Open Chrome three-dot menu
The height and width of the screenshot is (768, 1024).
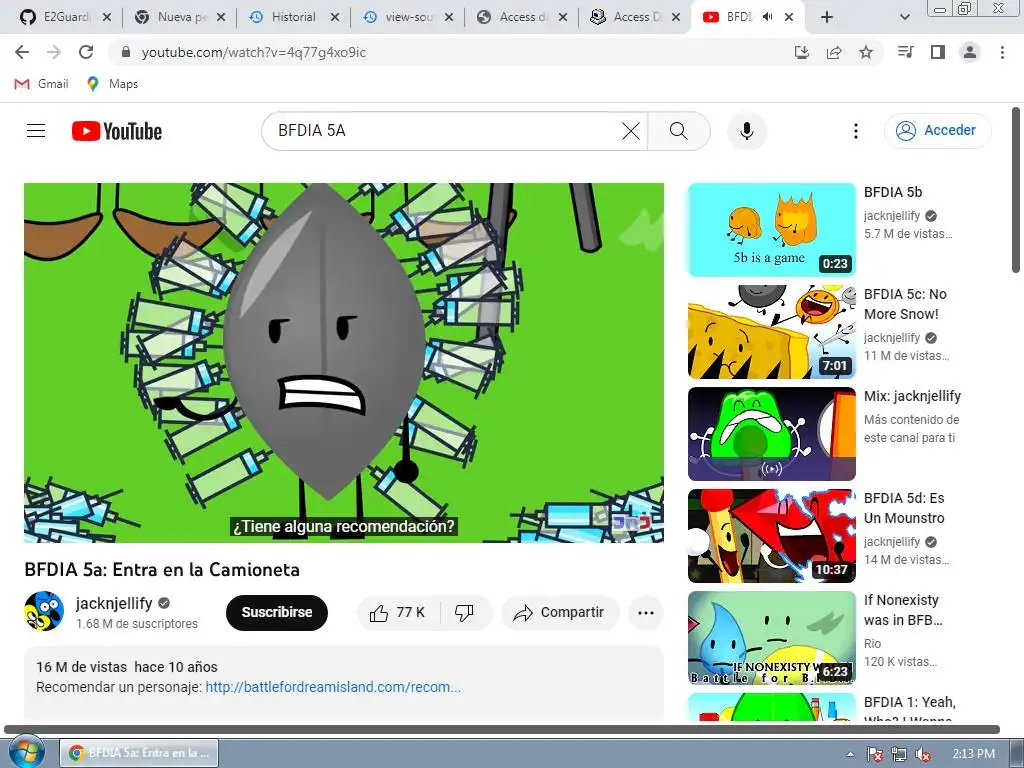(x=1002, y=52)
